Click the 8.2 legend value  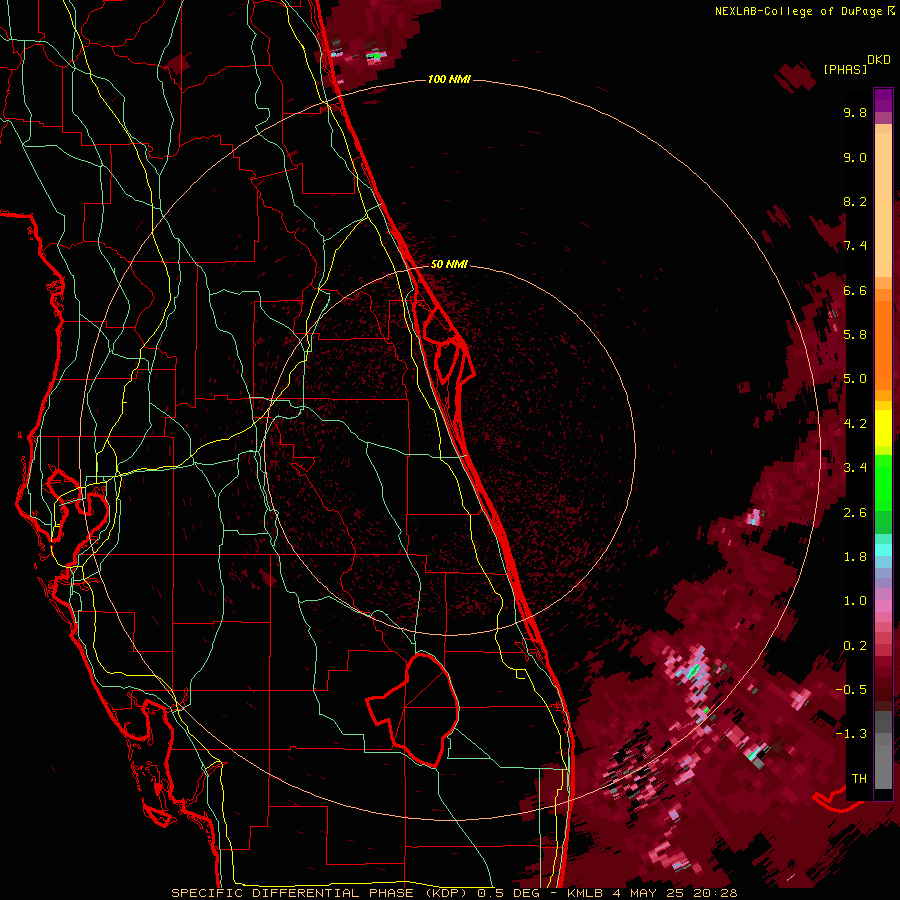pyautogui.click(x=855, y=201)
